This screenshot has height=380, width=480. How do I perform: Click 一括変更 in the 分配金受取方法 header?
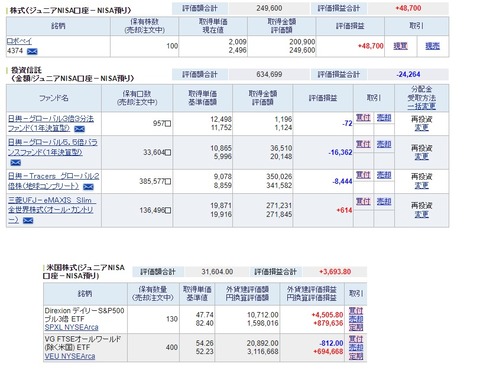tap(421, 106)
